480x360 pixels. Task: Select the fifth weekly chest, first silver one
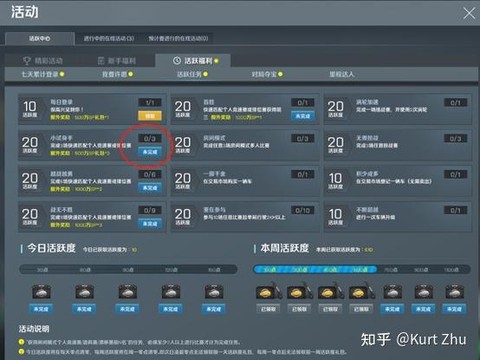tap(392, 292)
